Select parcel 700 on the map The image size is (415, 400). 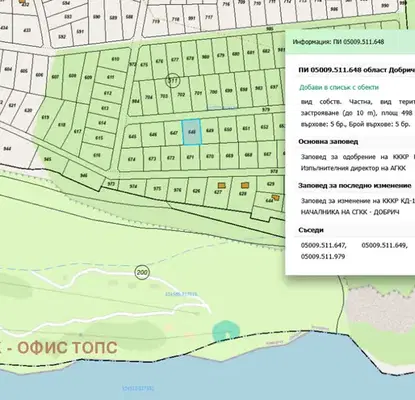tap(213, 92)
